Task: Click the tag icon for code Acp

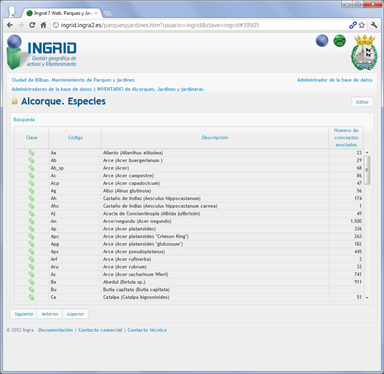Action: pos(31,183)
